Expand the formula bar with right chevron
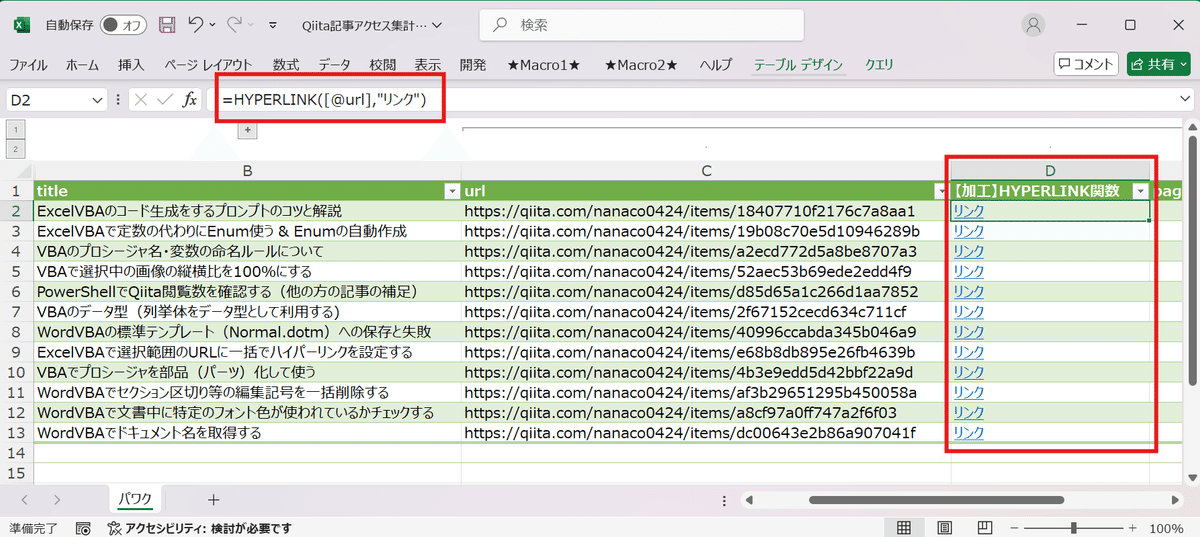Screen dimensions: 1200x537 [x=1185, y=99]
